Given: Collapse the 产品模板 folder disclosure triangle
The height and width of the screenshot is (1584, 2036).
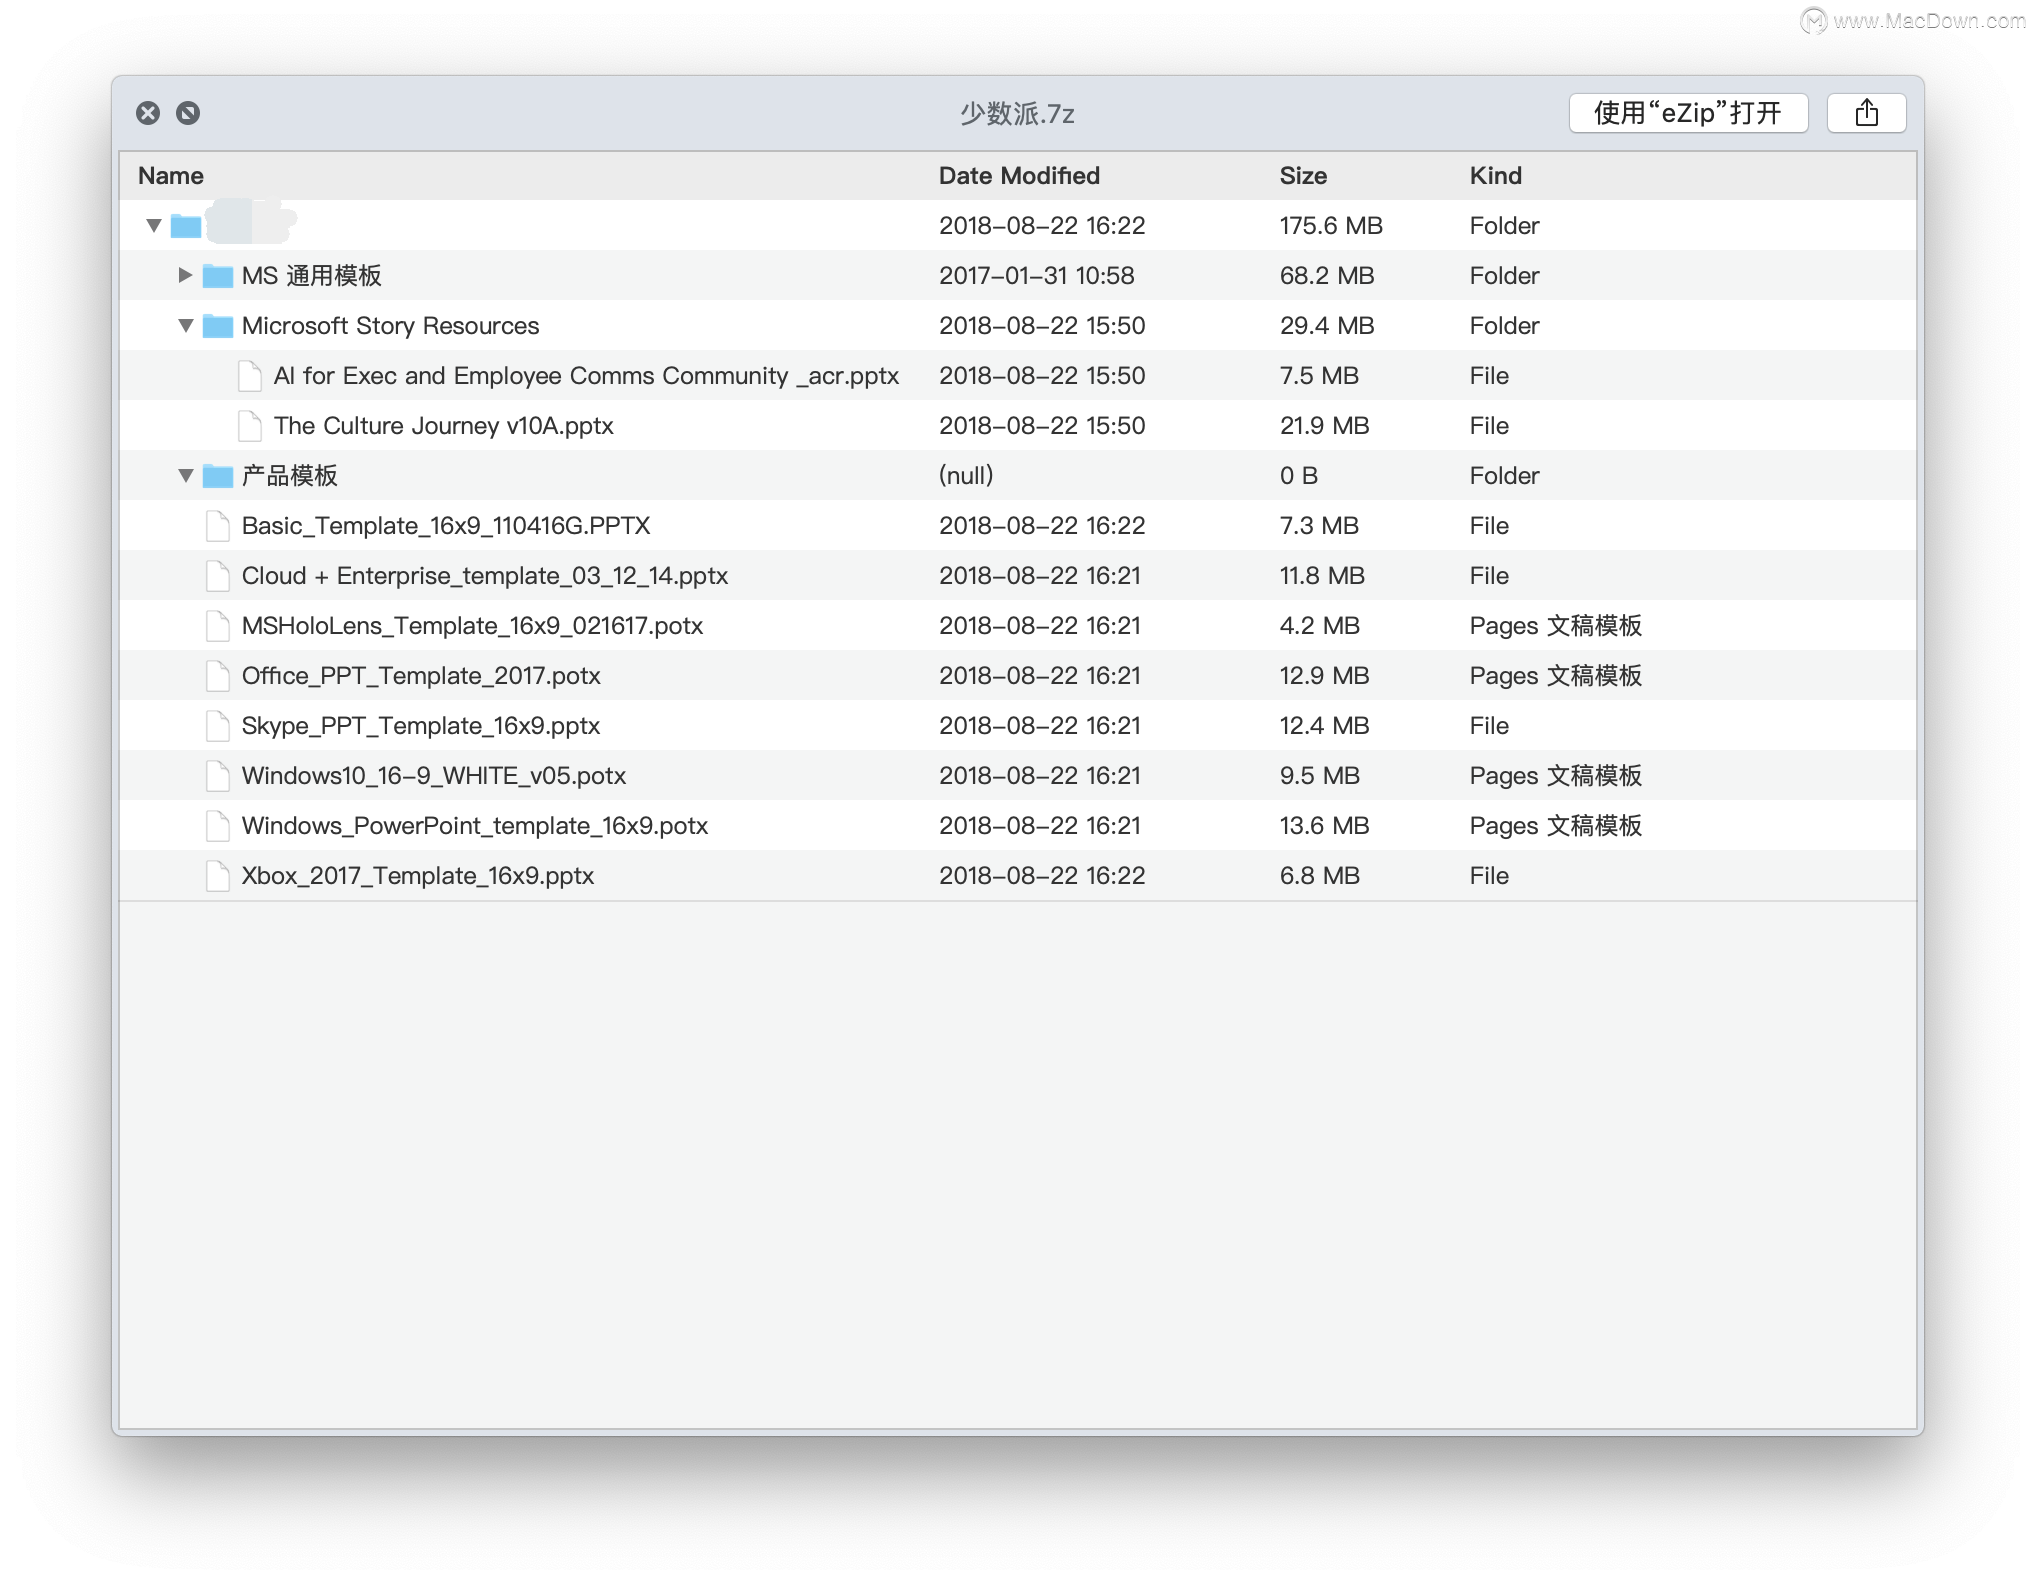Looking at the screenshot, I should click(186, 476).
